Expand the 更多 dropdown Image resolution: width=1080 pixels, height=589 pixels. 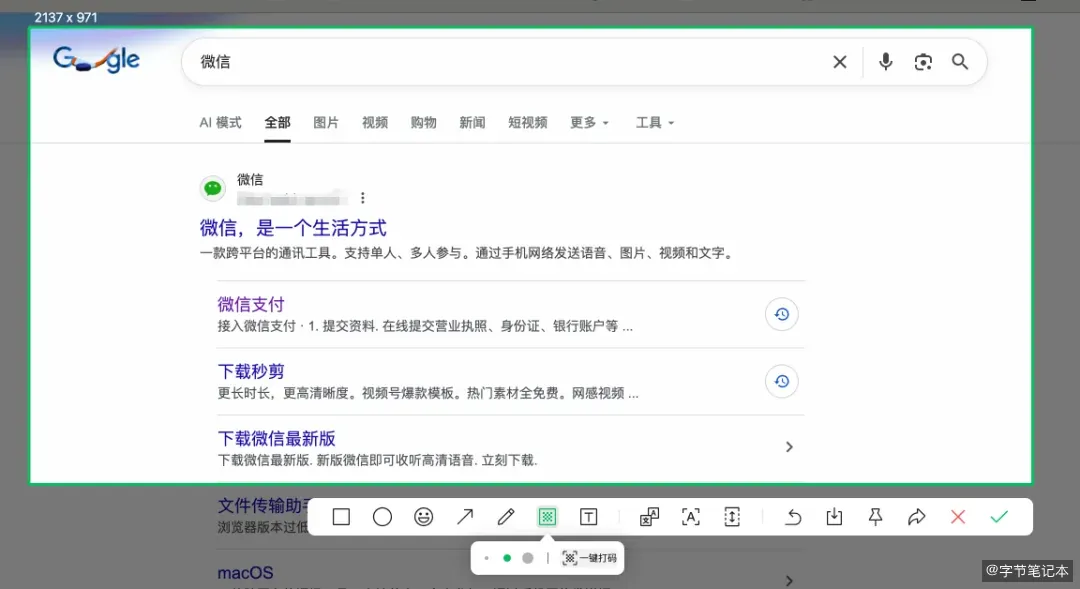[x=590, y=123]
